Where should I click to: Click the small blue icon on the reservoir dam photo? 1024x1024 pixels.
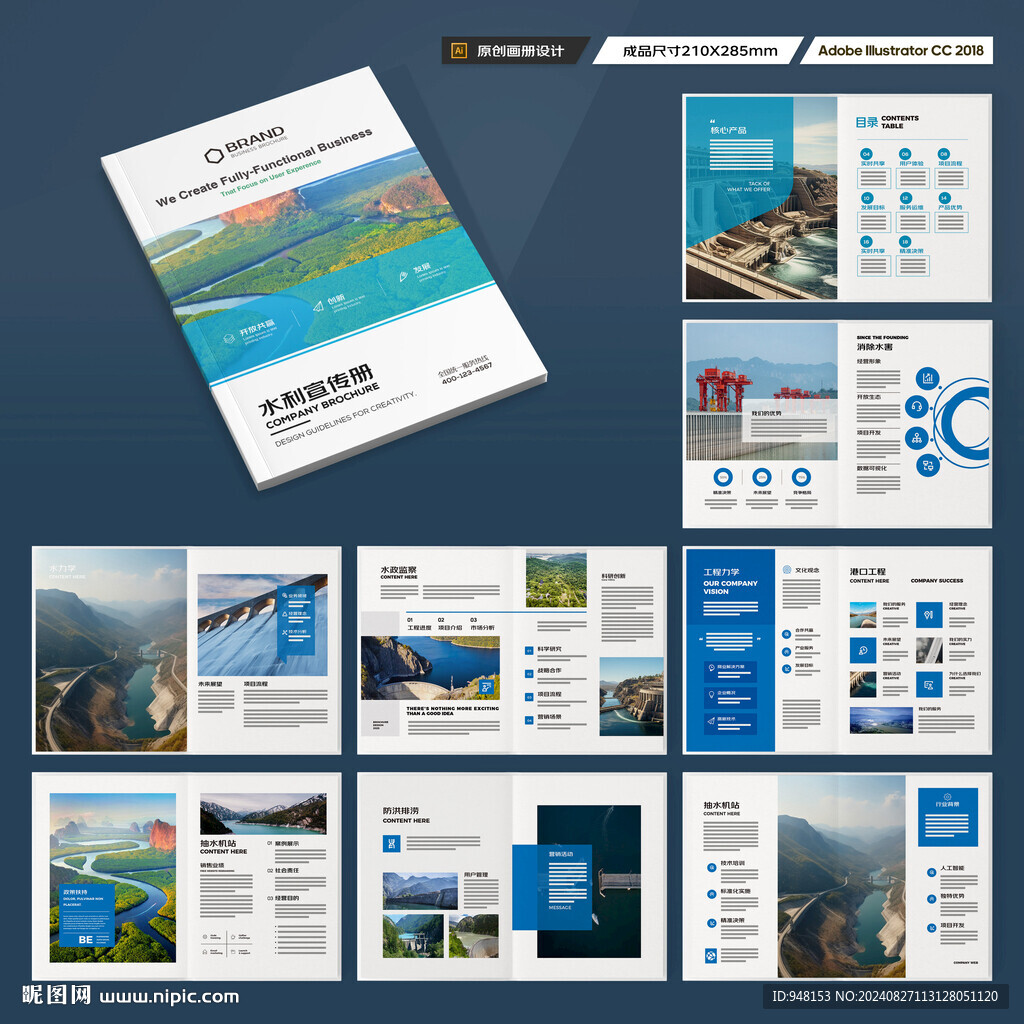point(485,687)
